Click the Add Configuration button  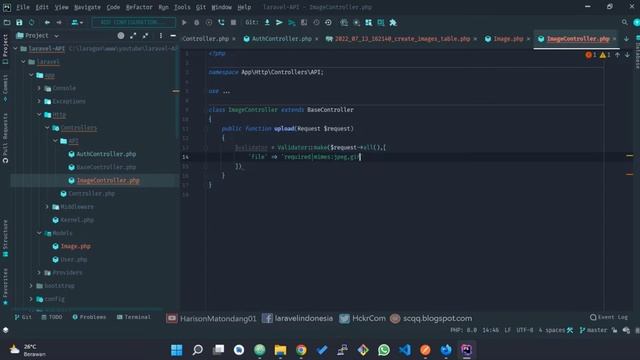(x=133, y=22)
